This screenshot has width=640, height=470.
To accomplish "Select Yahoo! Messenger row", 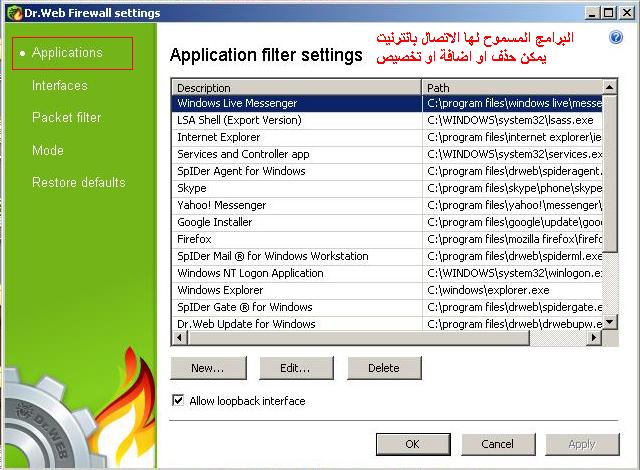I will coord(387,205).
